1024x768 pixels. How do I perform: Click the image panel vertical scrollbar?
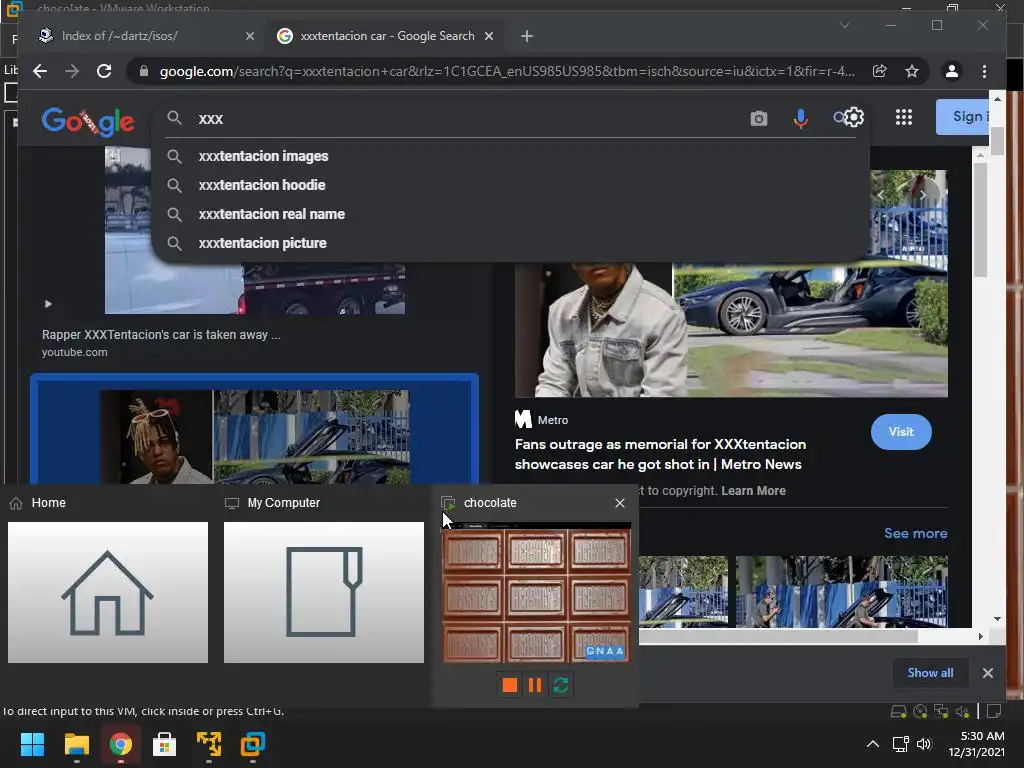pyautogui.click(x=980, y=220)
